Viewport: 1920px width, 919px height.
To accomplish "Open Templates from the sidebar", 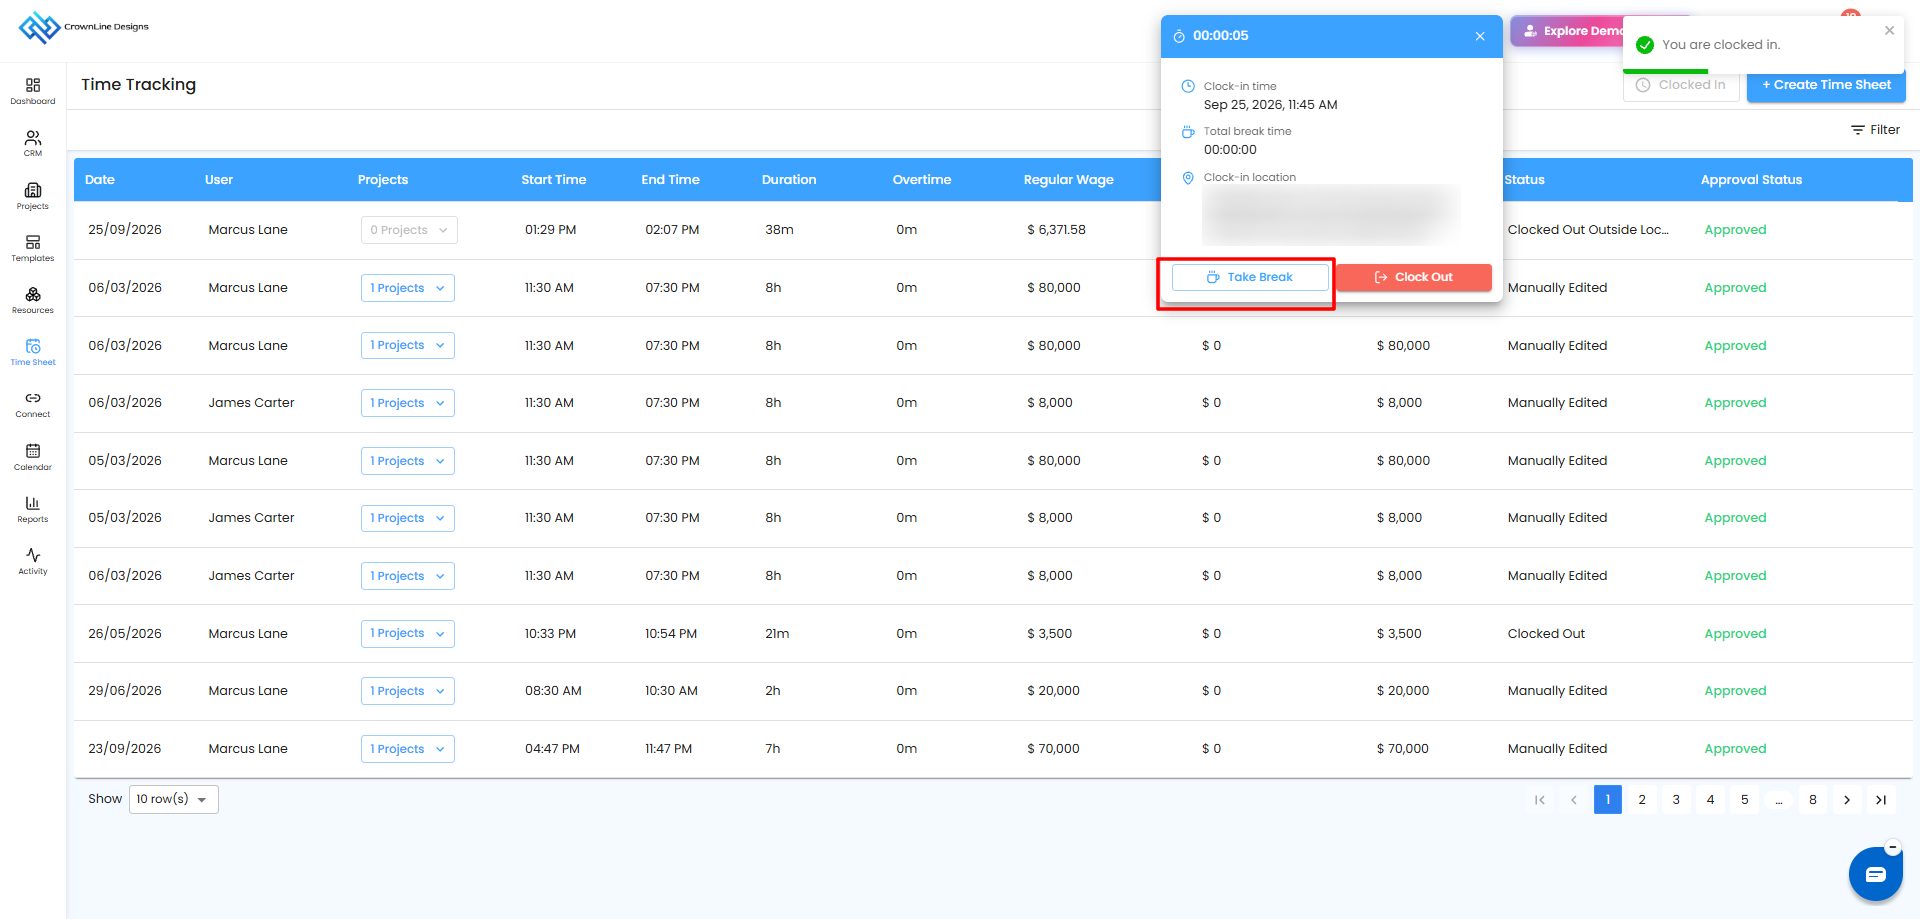I will point(33,248).
